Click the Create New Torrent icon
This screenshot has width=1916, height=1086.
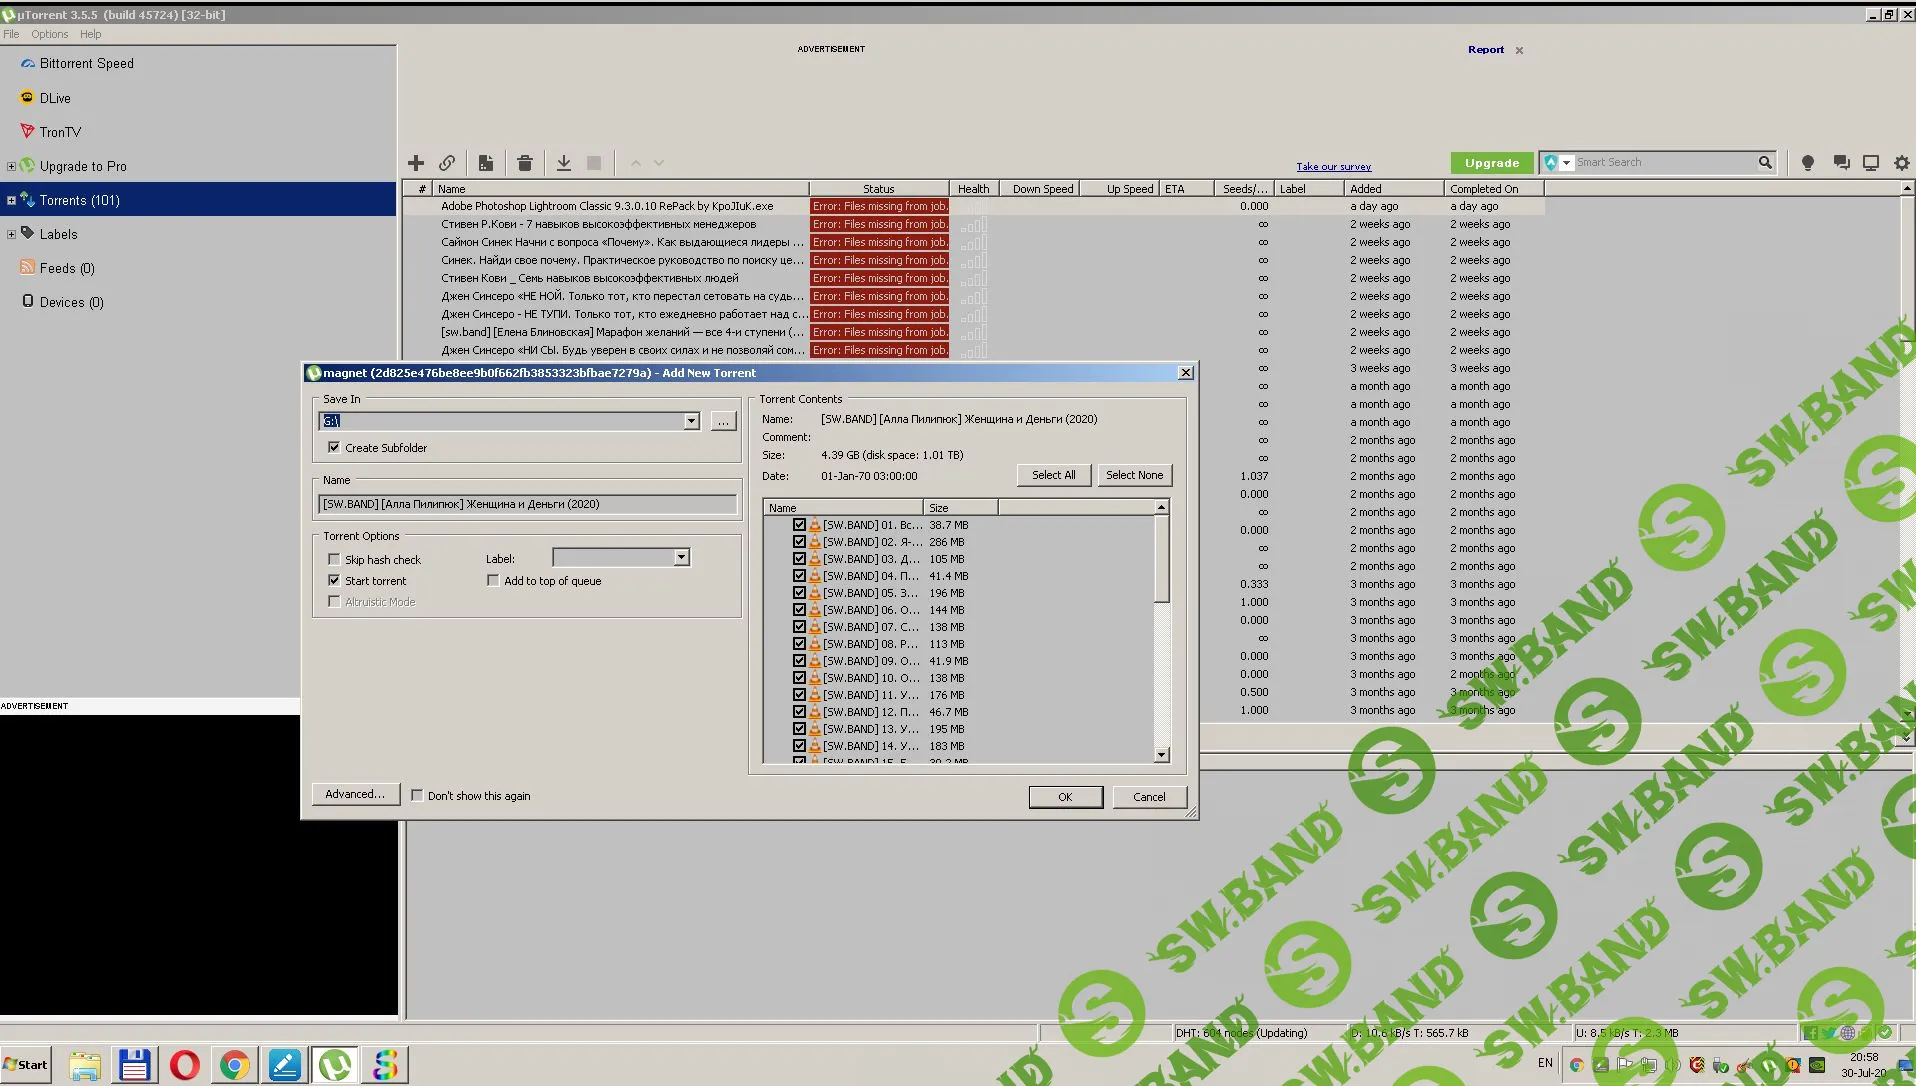(486, 163)
